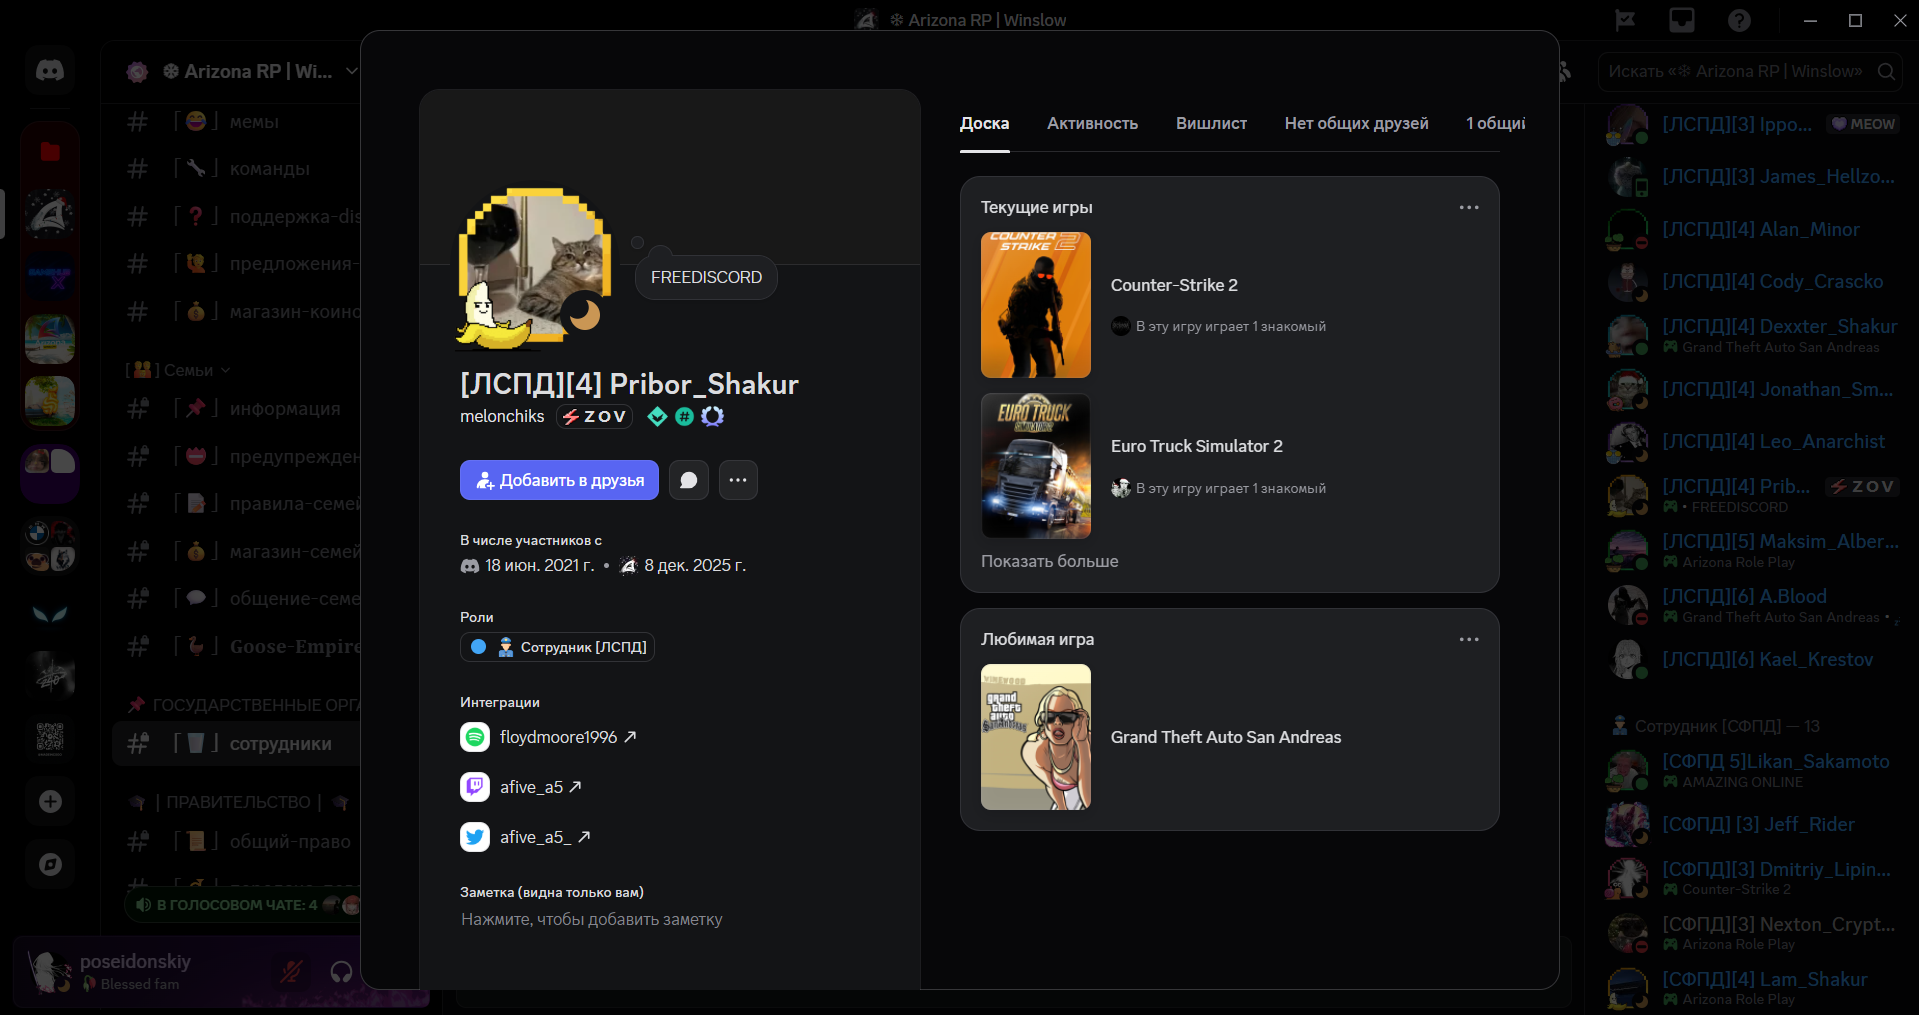Open the Любимая игра card options menu
Viewport: 1919px width, 1015px height.
pyautogui.click(x=1469, y=639)
